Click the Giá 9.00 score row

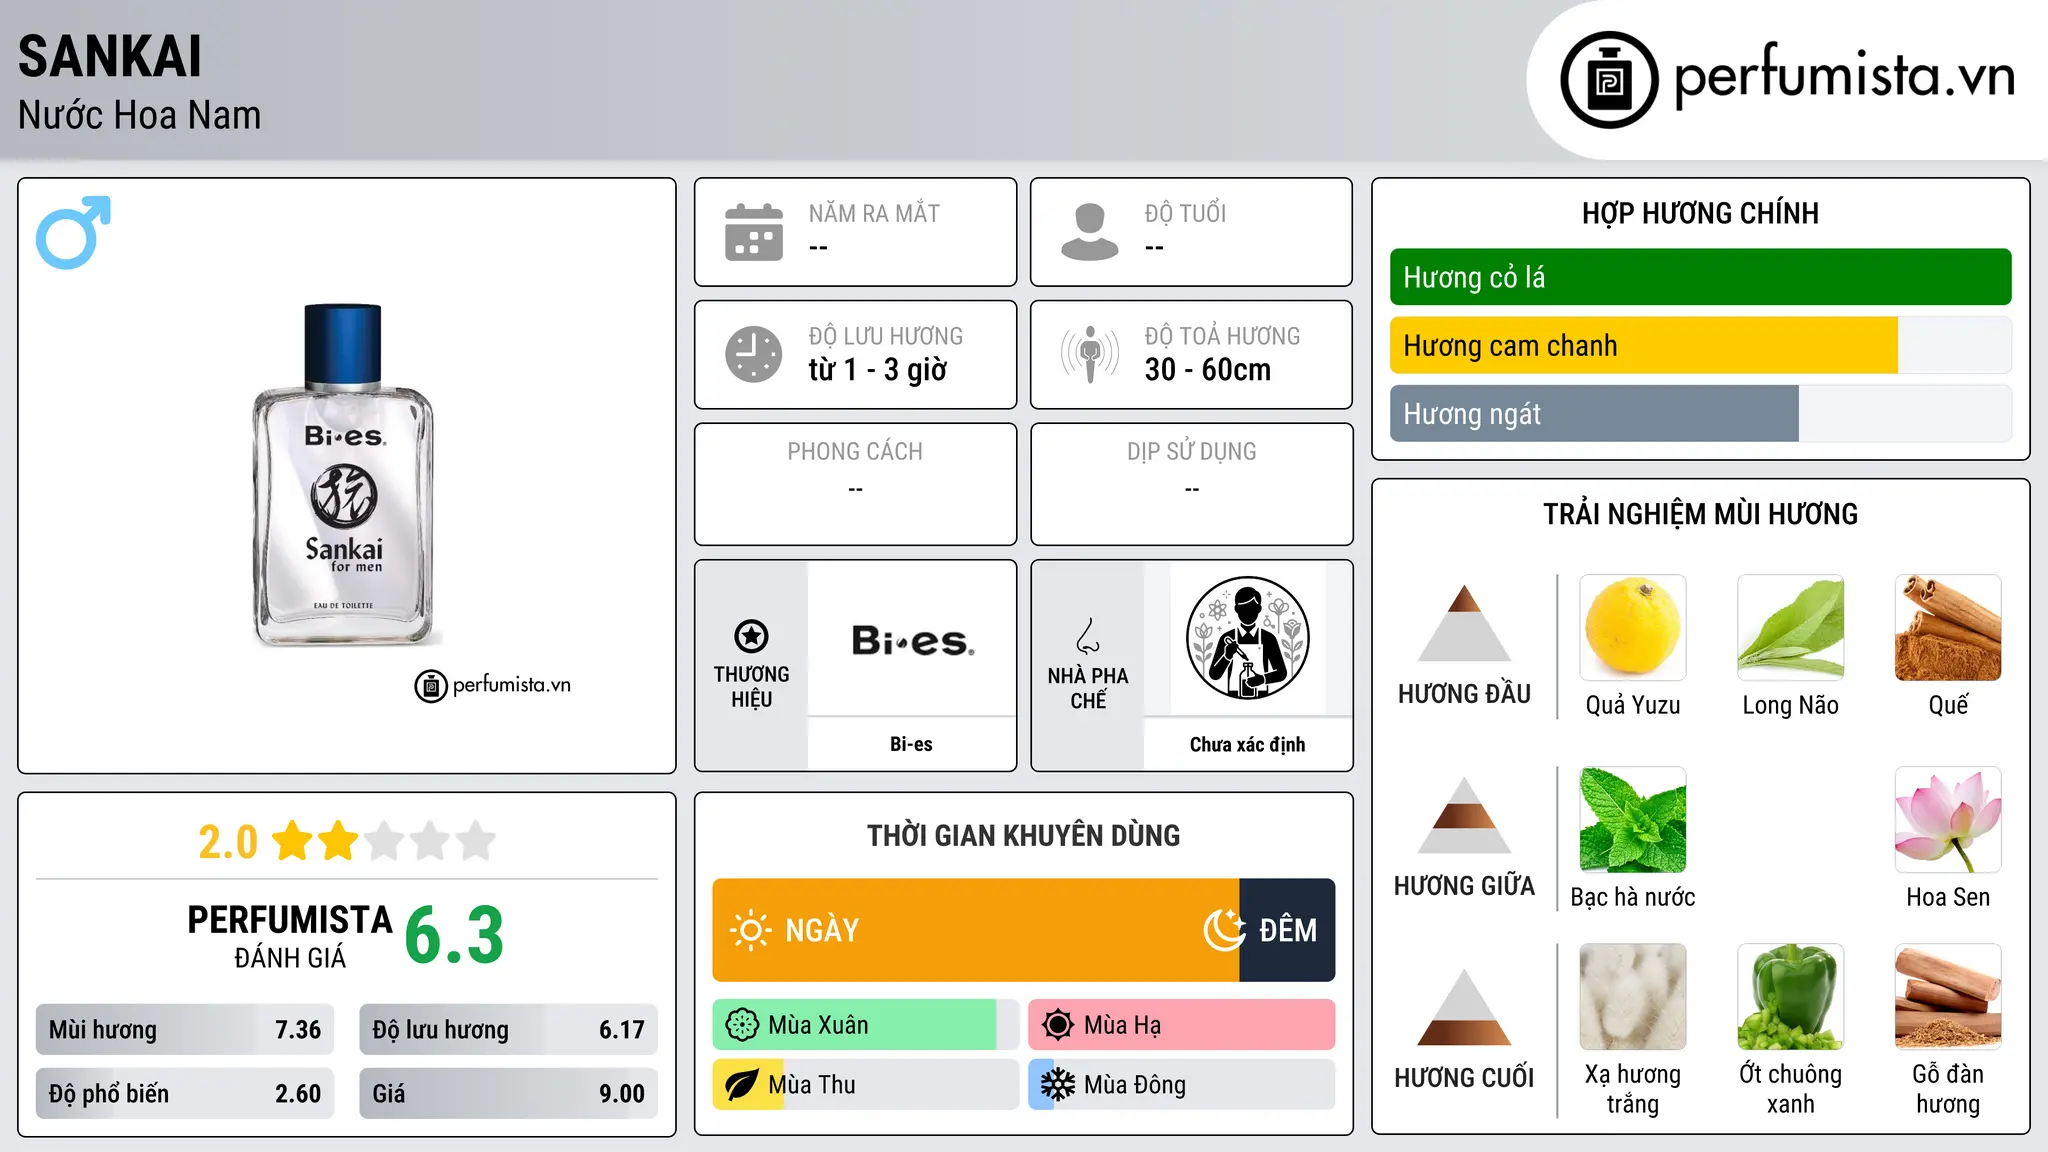click(x=508, y=1094)
